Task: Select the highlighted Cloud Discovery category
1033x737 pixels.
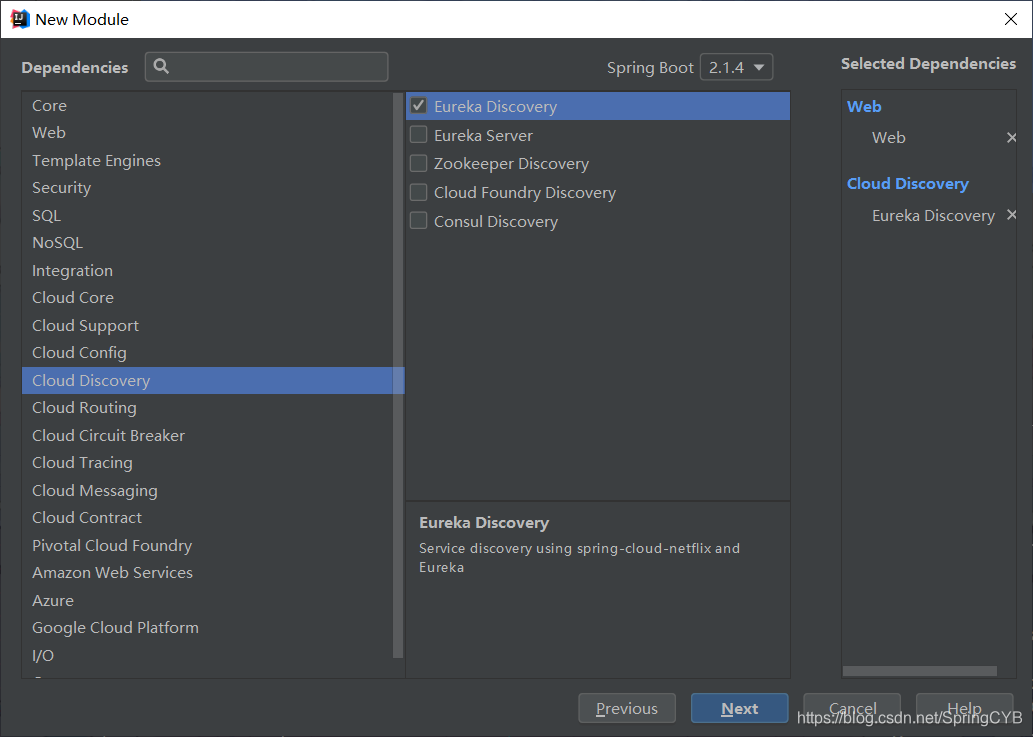Action: point(207,381)
